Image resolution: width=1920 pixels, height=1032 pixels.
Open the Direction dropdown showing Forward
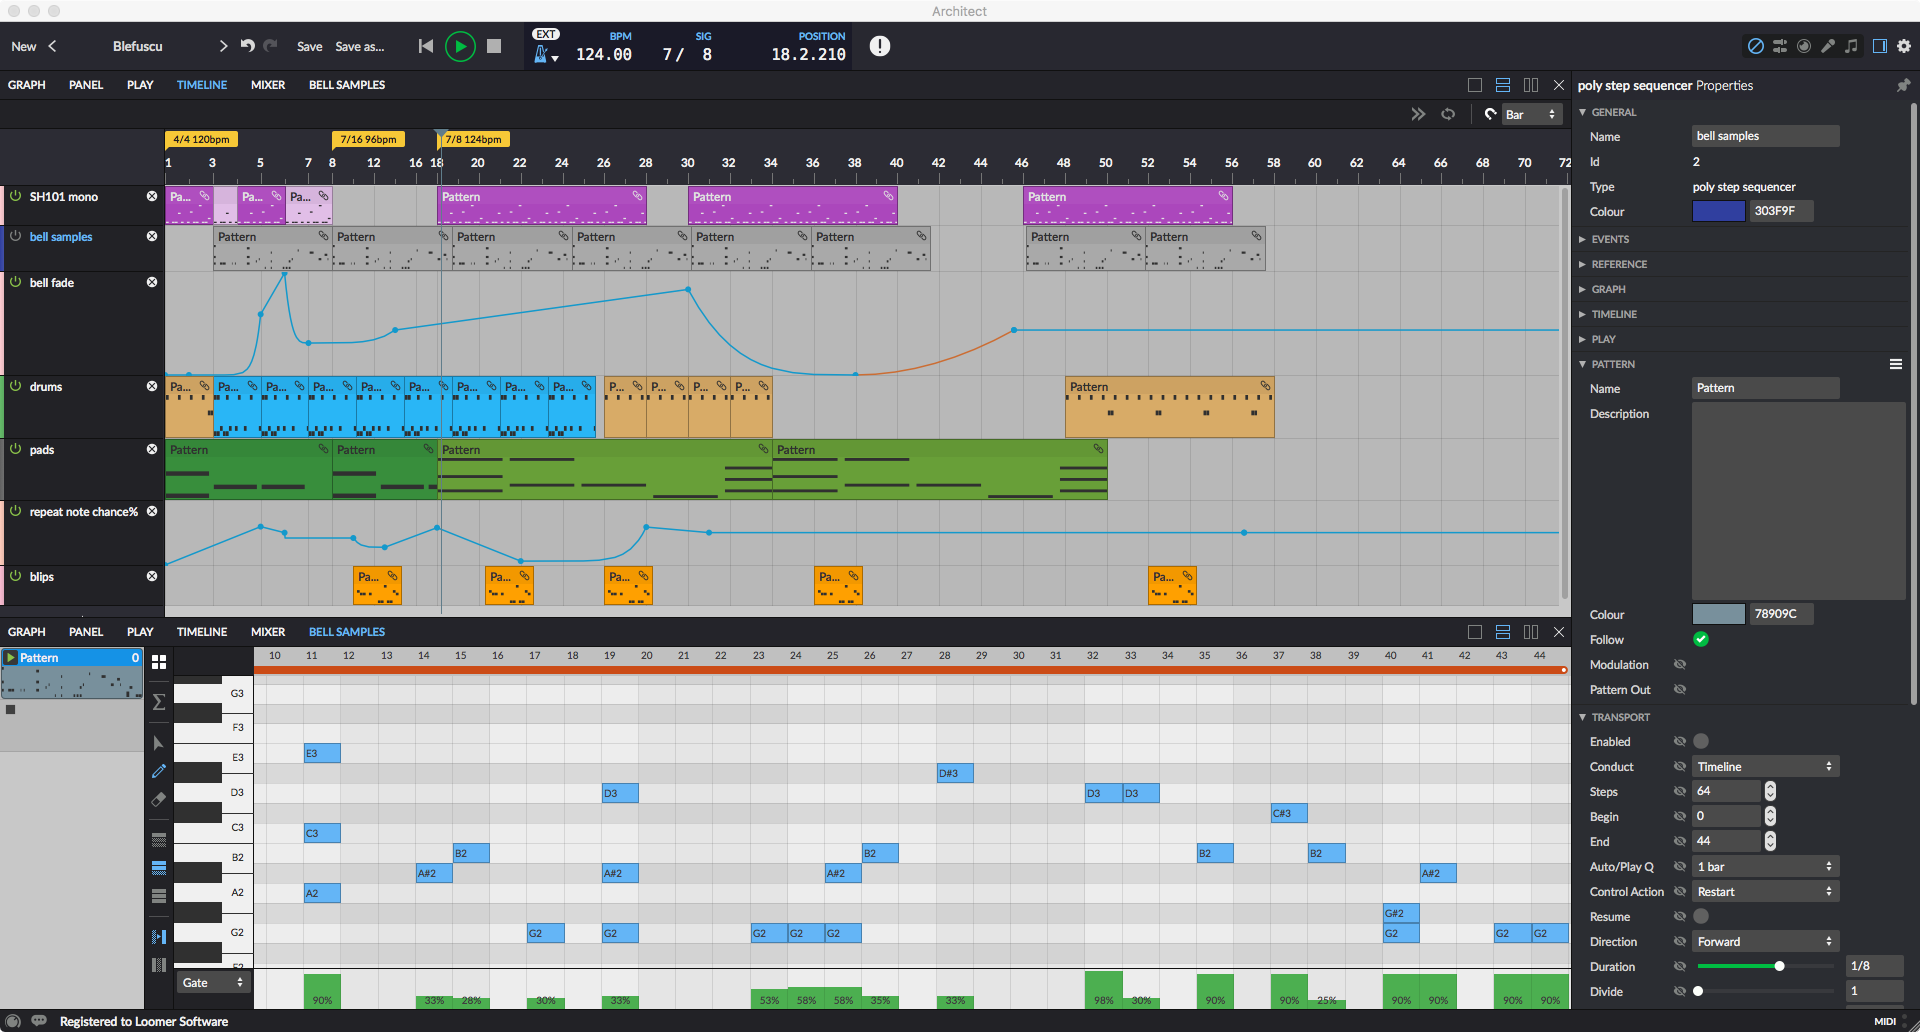click(x=1765, y=941)
